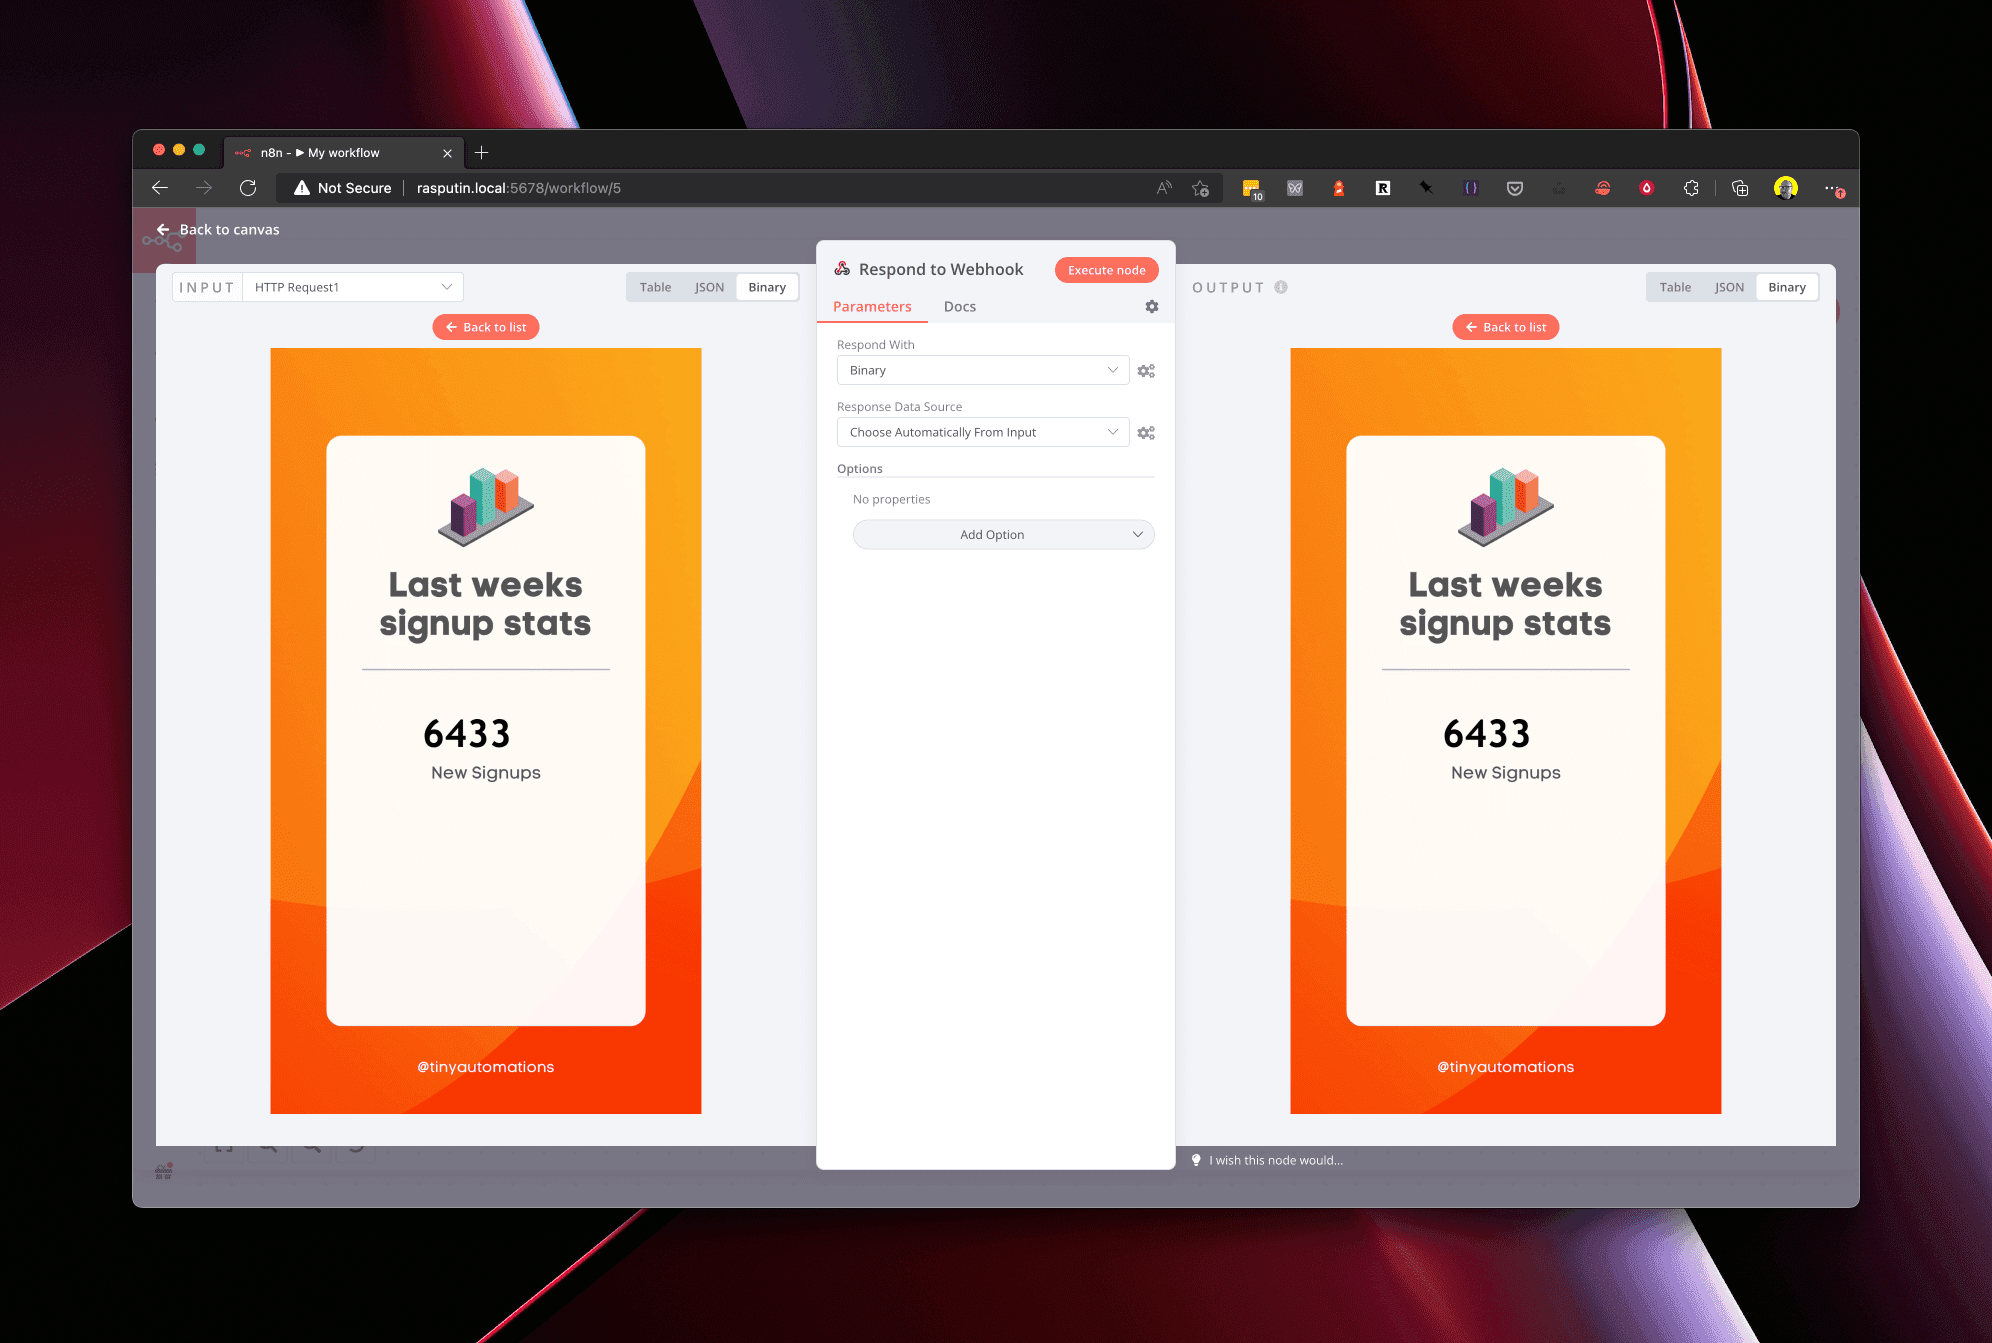Click the Back to list button INPUT

pyautogui.click(x=484, y=325)
